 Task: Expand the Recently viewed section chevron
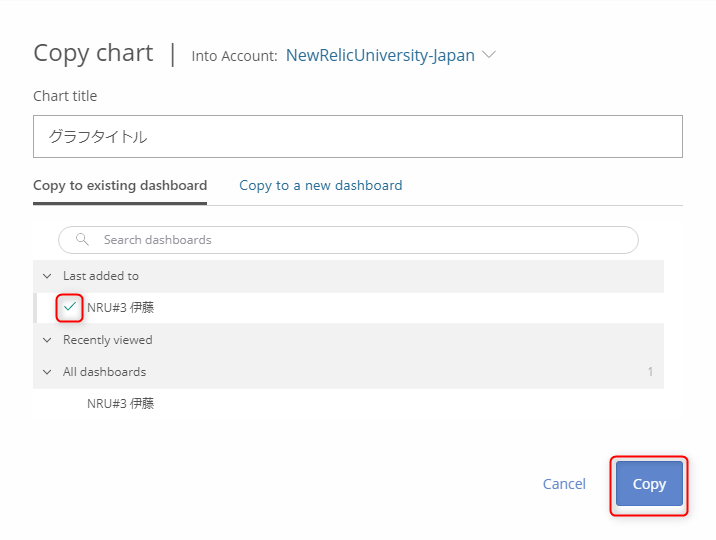(x=47, y=340)
